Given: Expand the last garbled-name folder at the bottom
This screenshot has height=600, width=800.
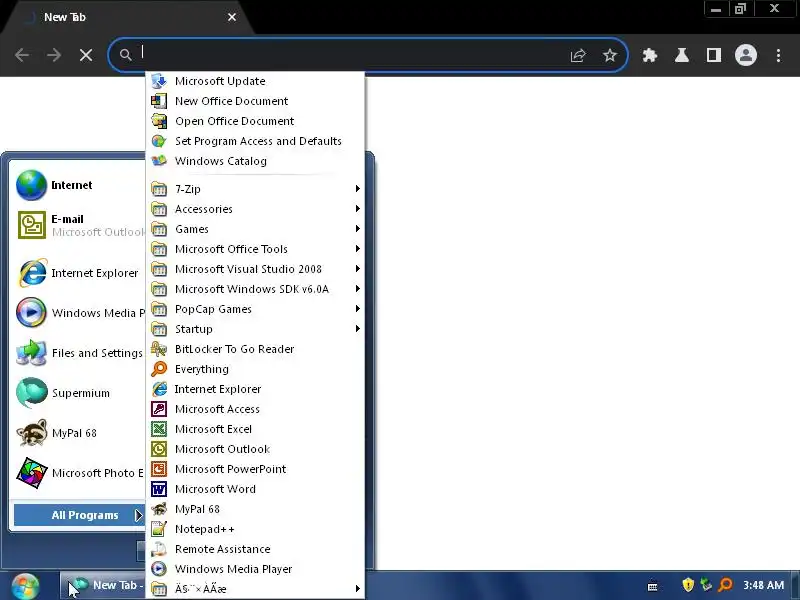Looking at the screenshot, I should 255,589.
